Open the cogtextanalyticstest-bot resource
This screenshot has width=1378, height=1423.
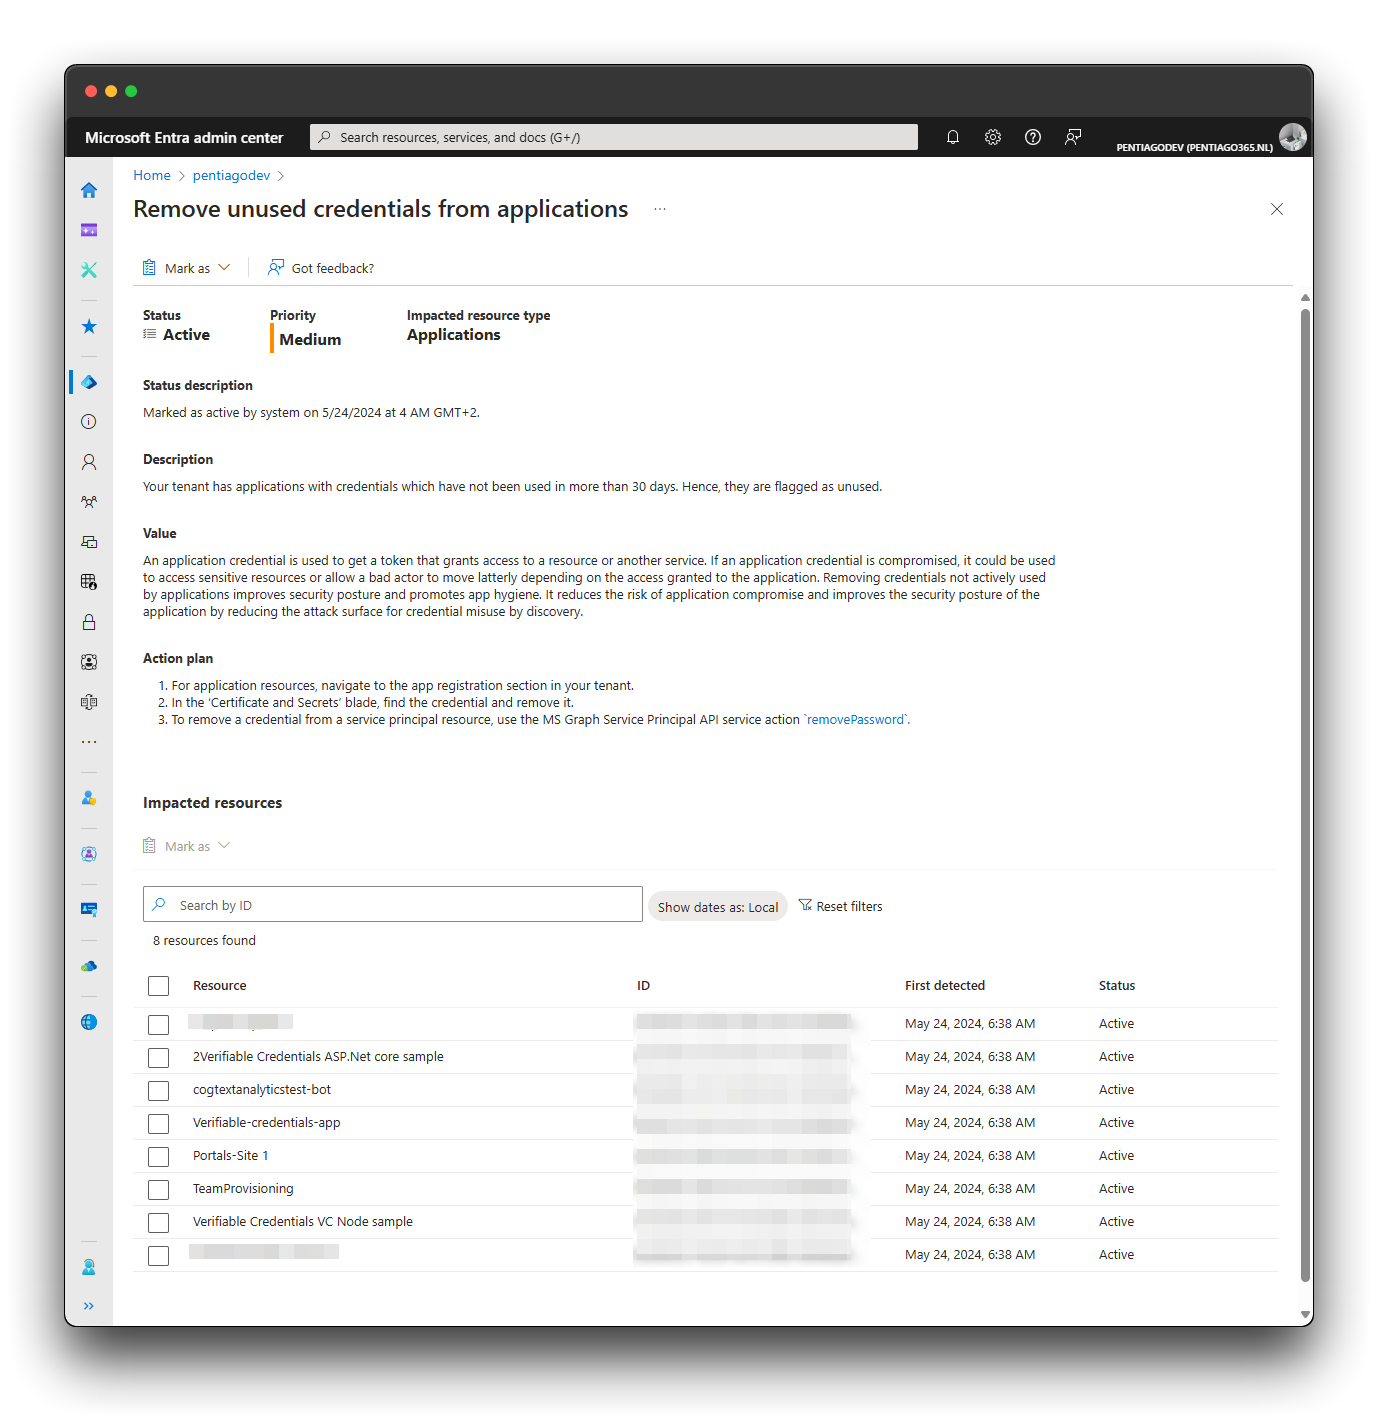tap(262, 1090)
